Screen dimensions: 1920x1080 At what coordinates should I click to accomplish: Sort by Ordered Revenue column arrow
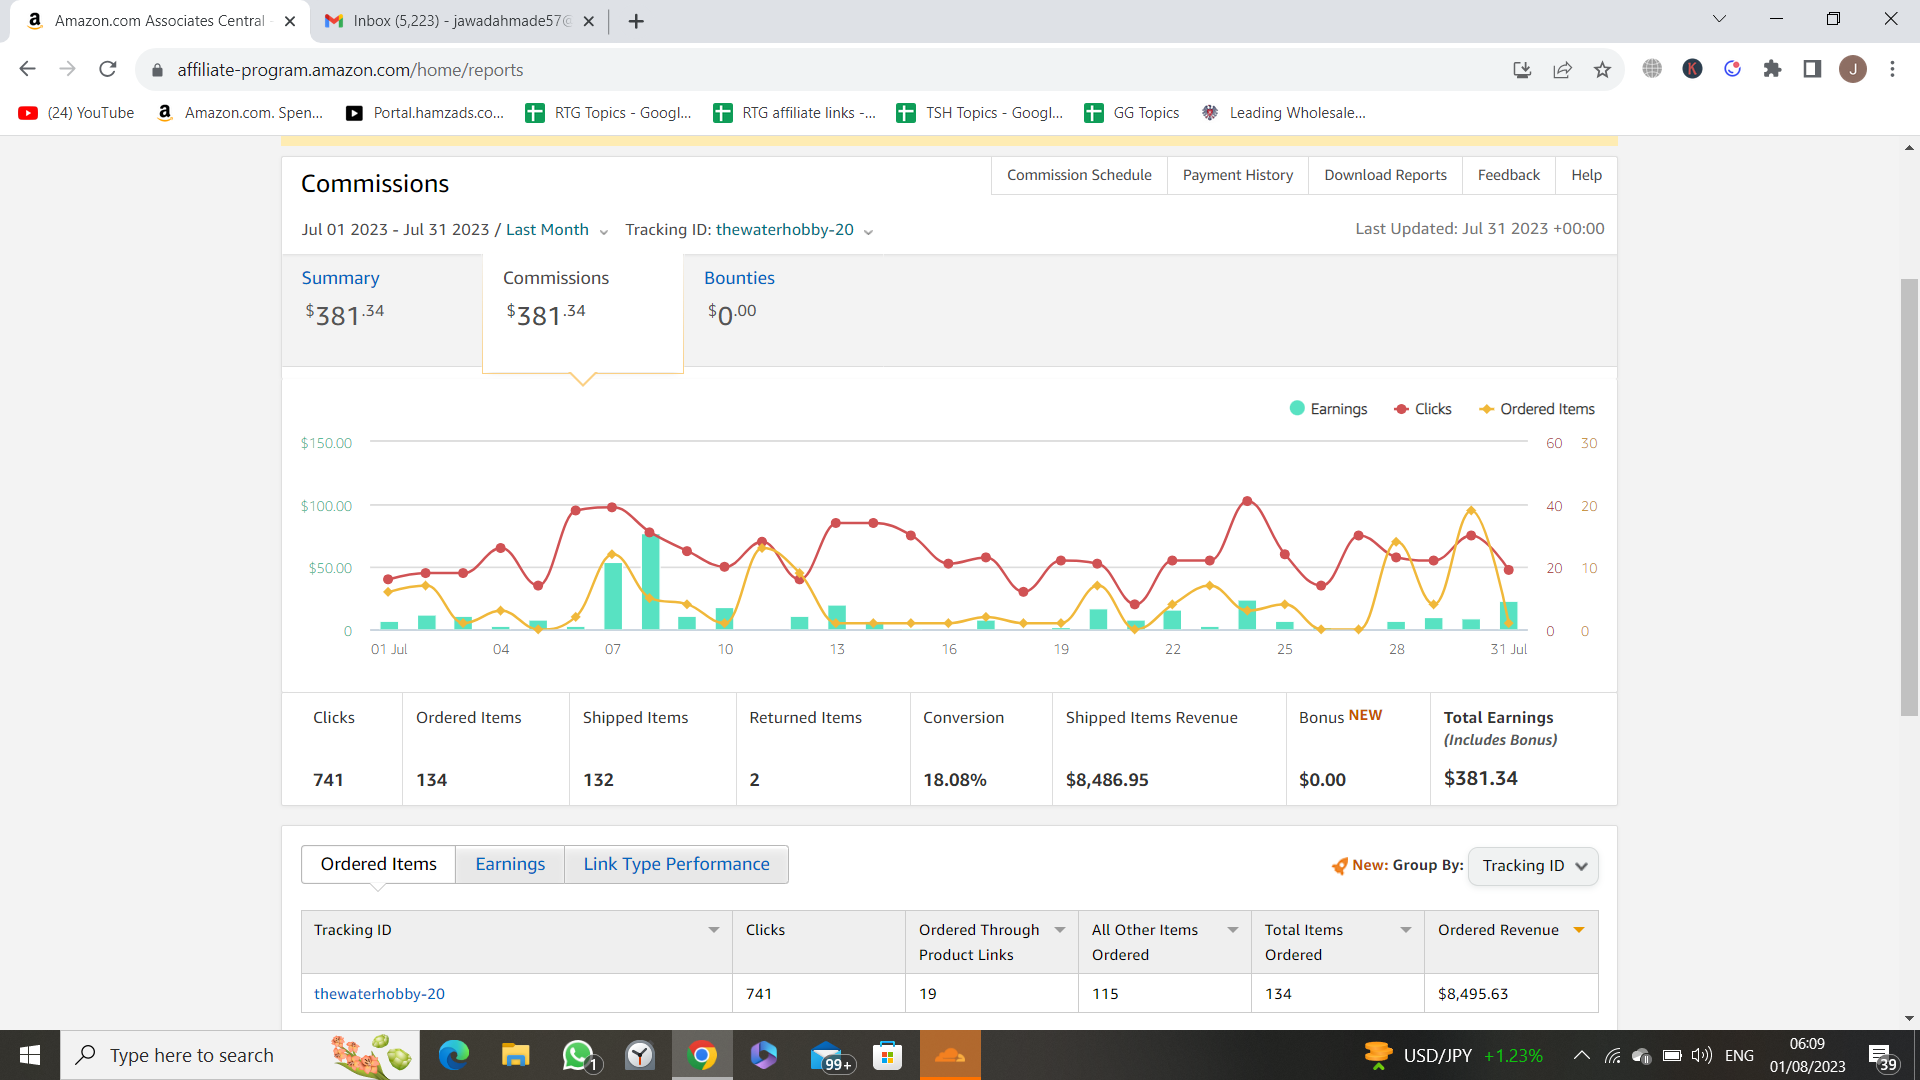point(1579,930)
